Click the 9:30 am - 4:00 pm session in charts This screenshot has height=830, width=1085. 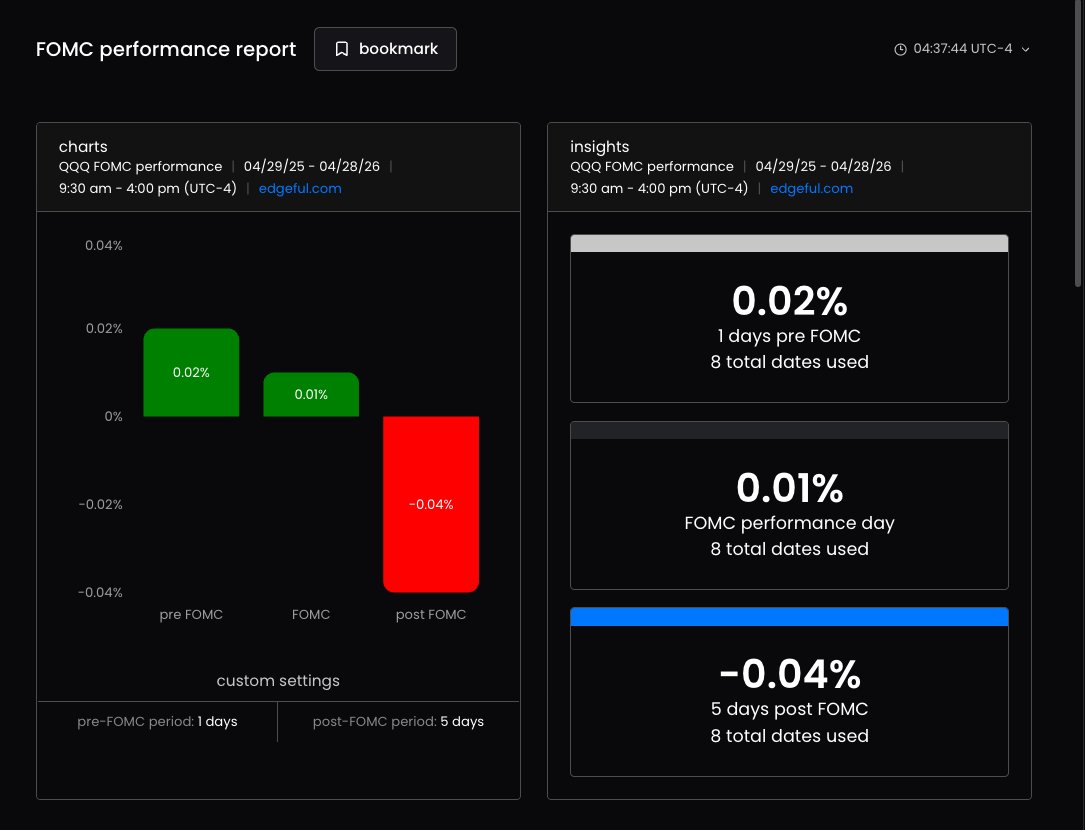tap(147, 188)
